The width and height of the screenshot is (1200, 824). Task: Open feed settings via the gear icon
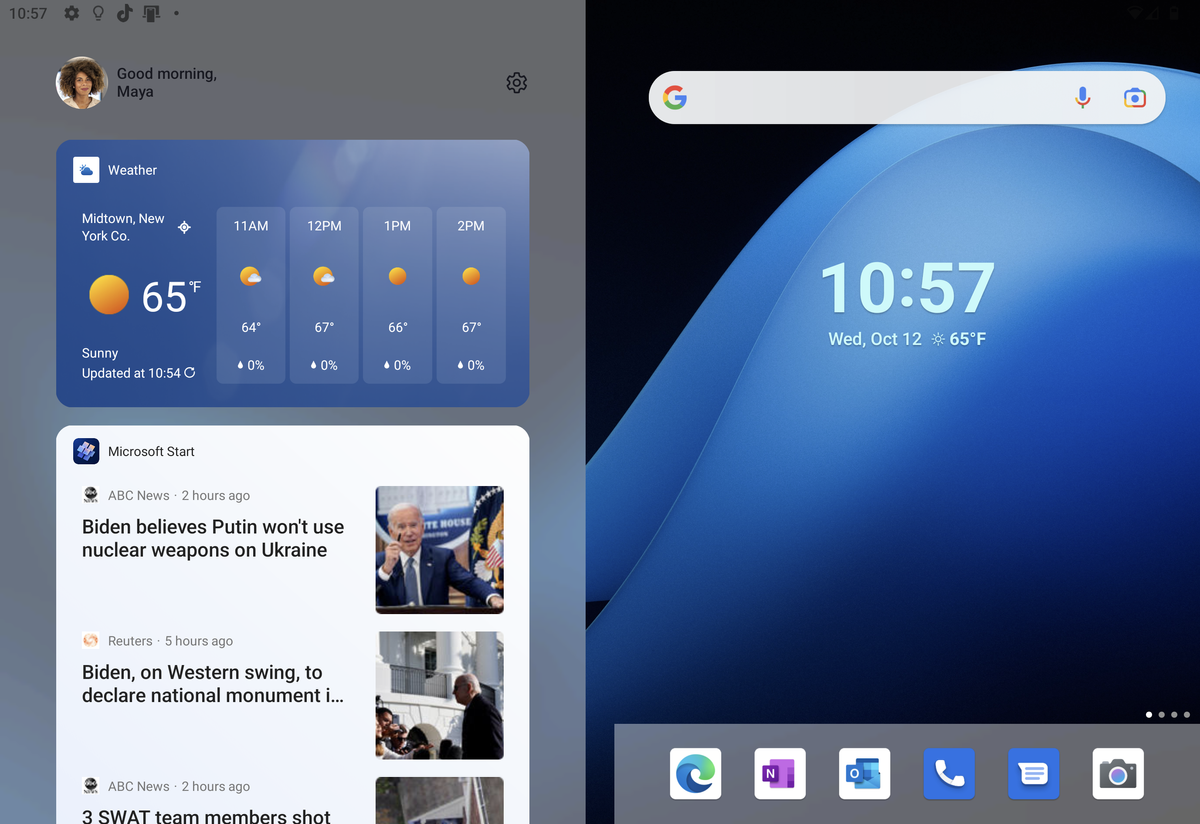point(516,82)
